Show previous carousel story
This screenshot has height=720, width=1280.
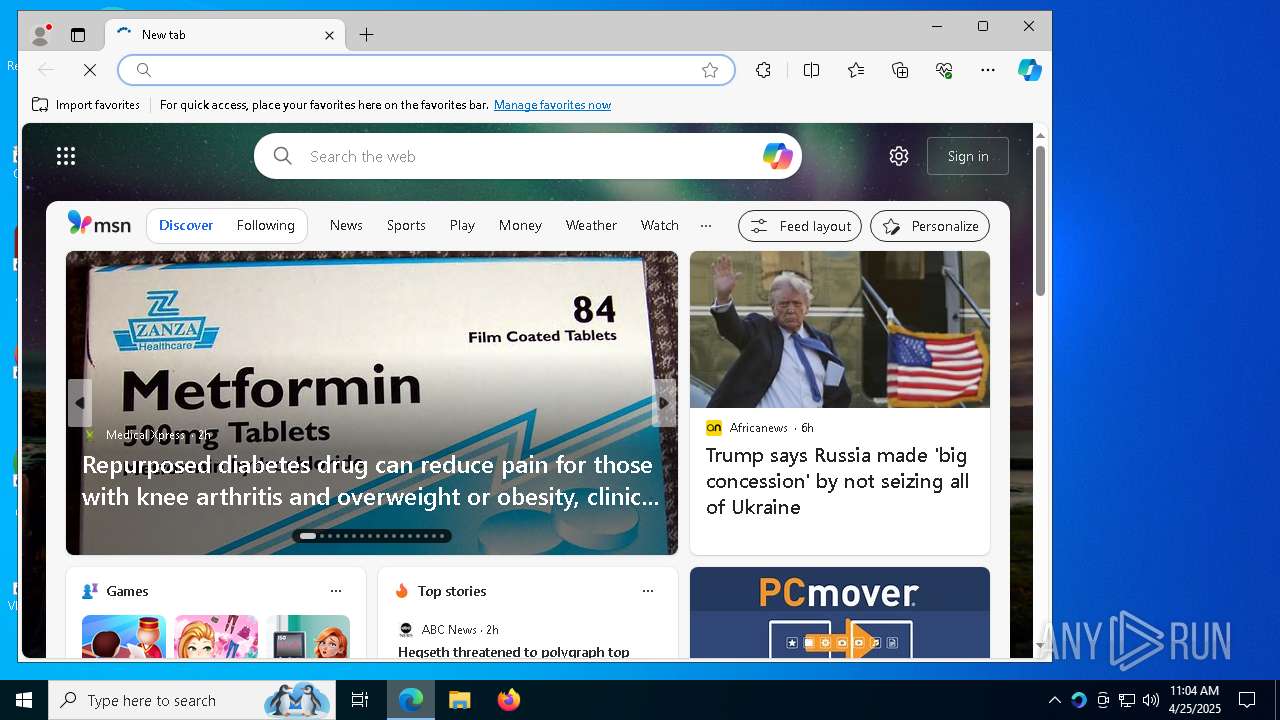[80, 403]
